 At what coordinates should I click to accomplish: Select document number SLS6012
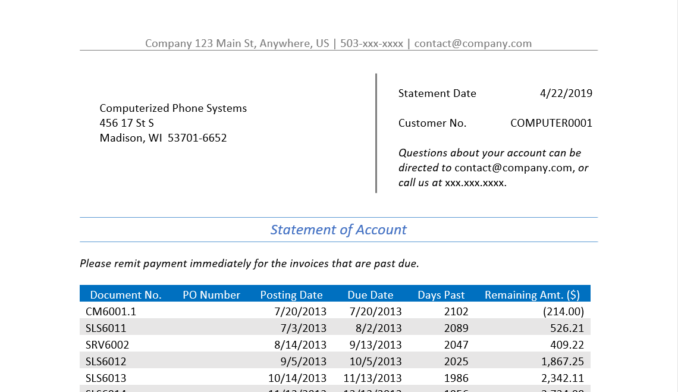tap(106, 361)
